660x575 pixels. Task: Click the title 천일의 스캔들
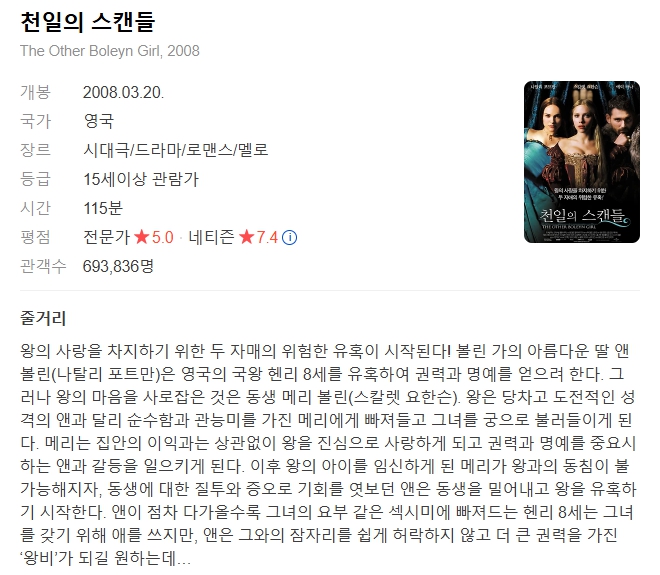88,21
